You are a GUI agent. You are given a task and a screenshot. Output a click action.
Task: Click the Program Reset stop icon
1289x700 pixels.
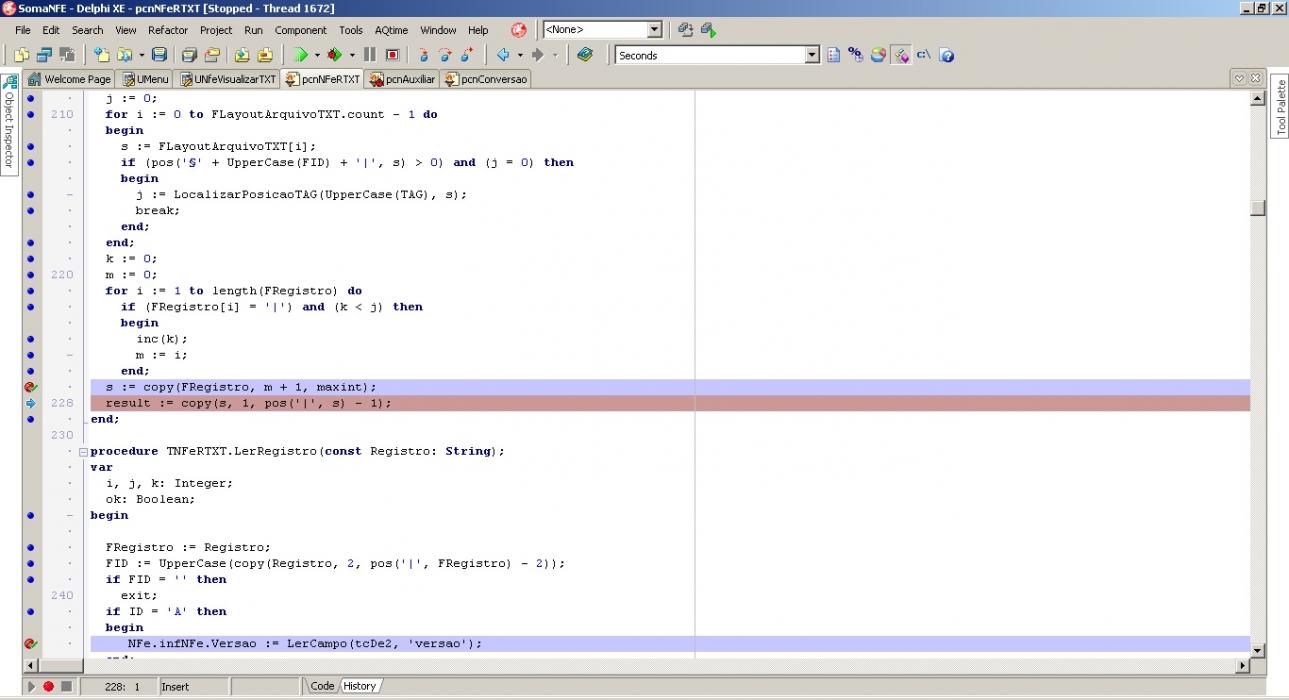392,55
